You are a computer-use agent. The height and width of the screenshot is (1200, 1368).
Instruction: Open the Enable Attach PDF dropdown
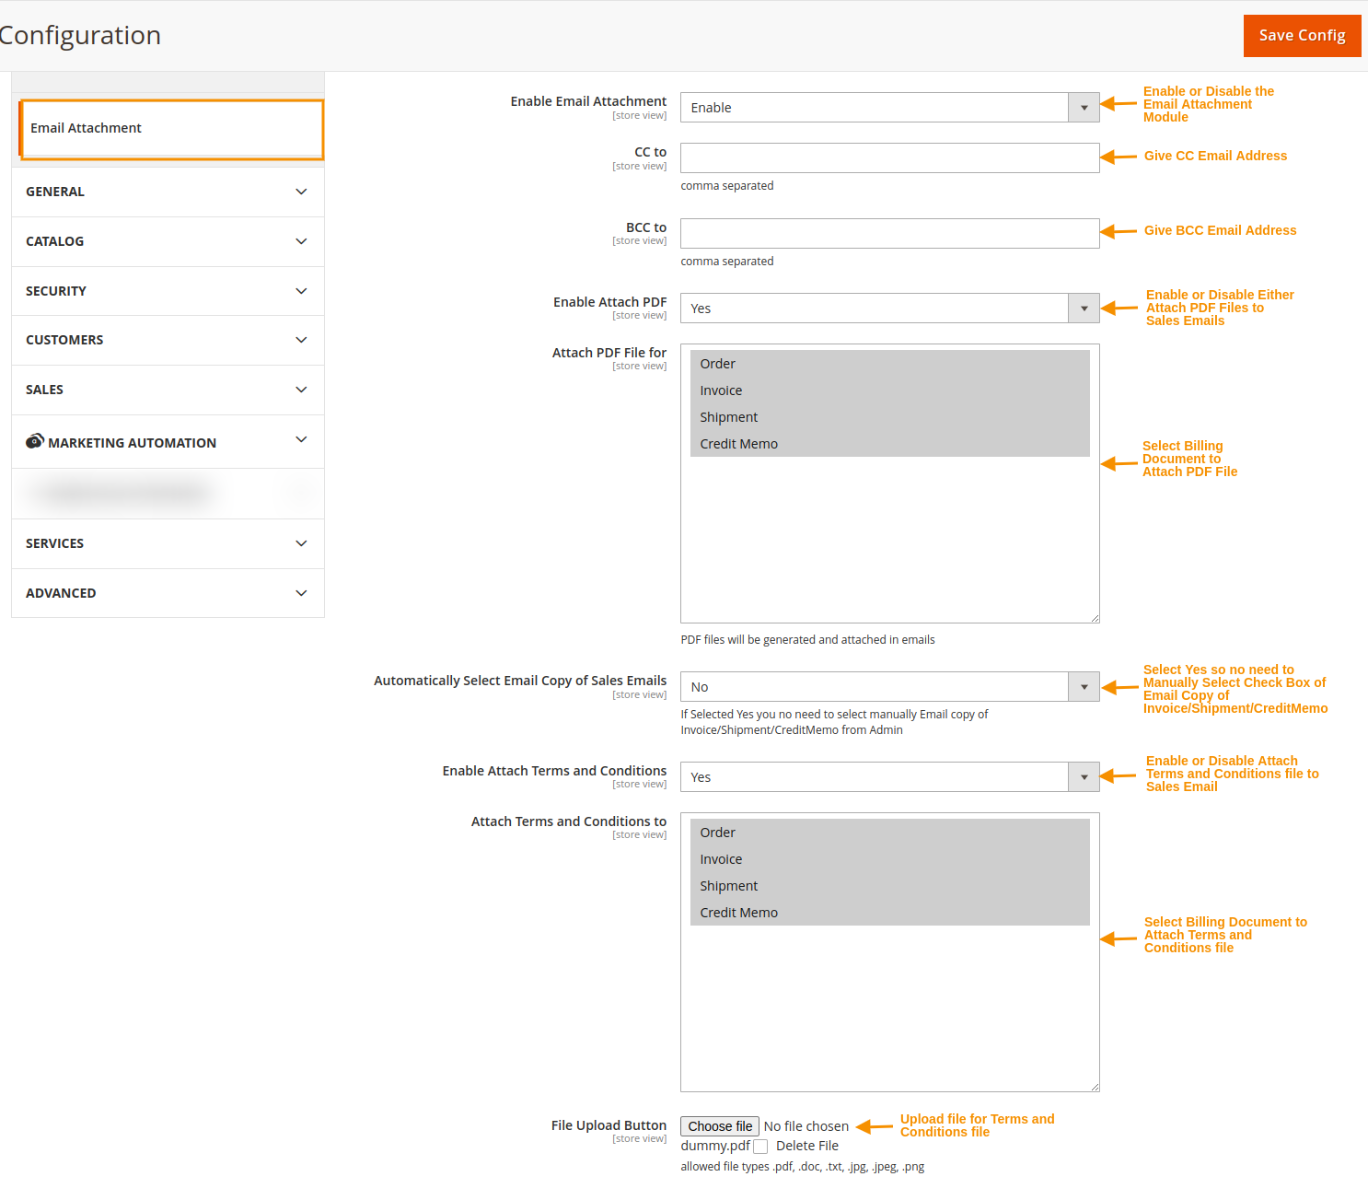click(1082, 308)
